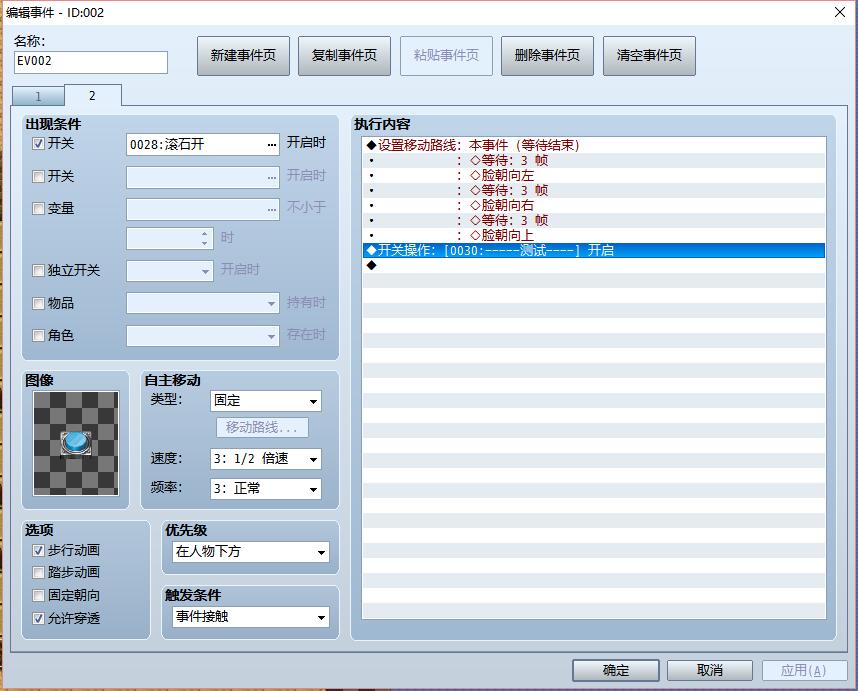Click the switch field showing 0028:滚石开
This screenshot has height=691, width=858.
[x=203, y=144]
